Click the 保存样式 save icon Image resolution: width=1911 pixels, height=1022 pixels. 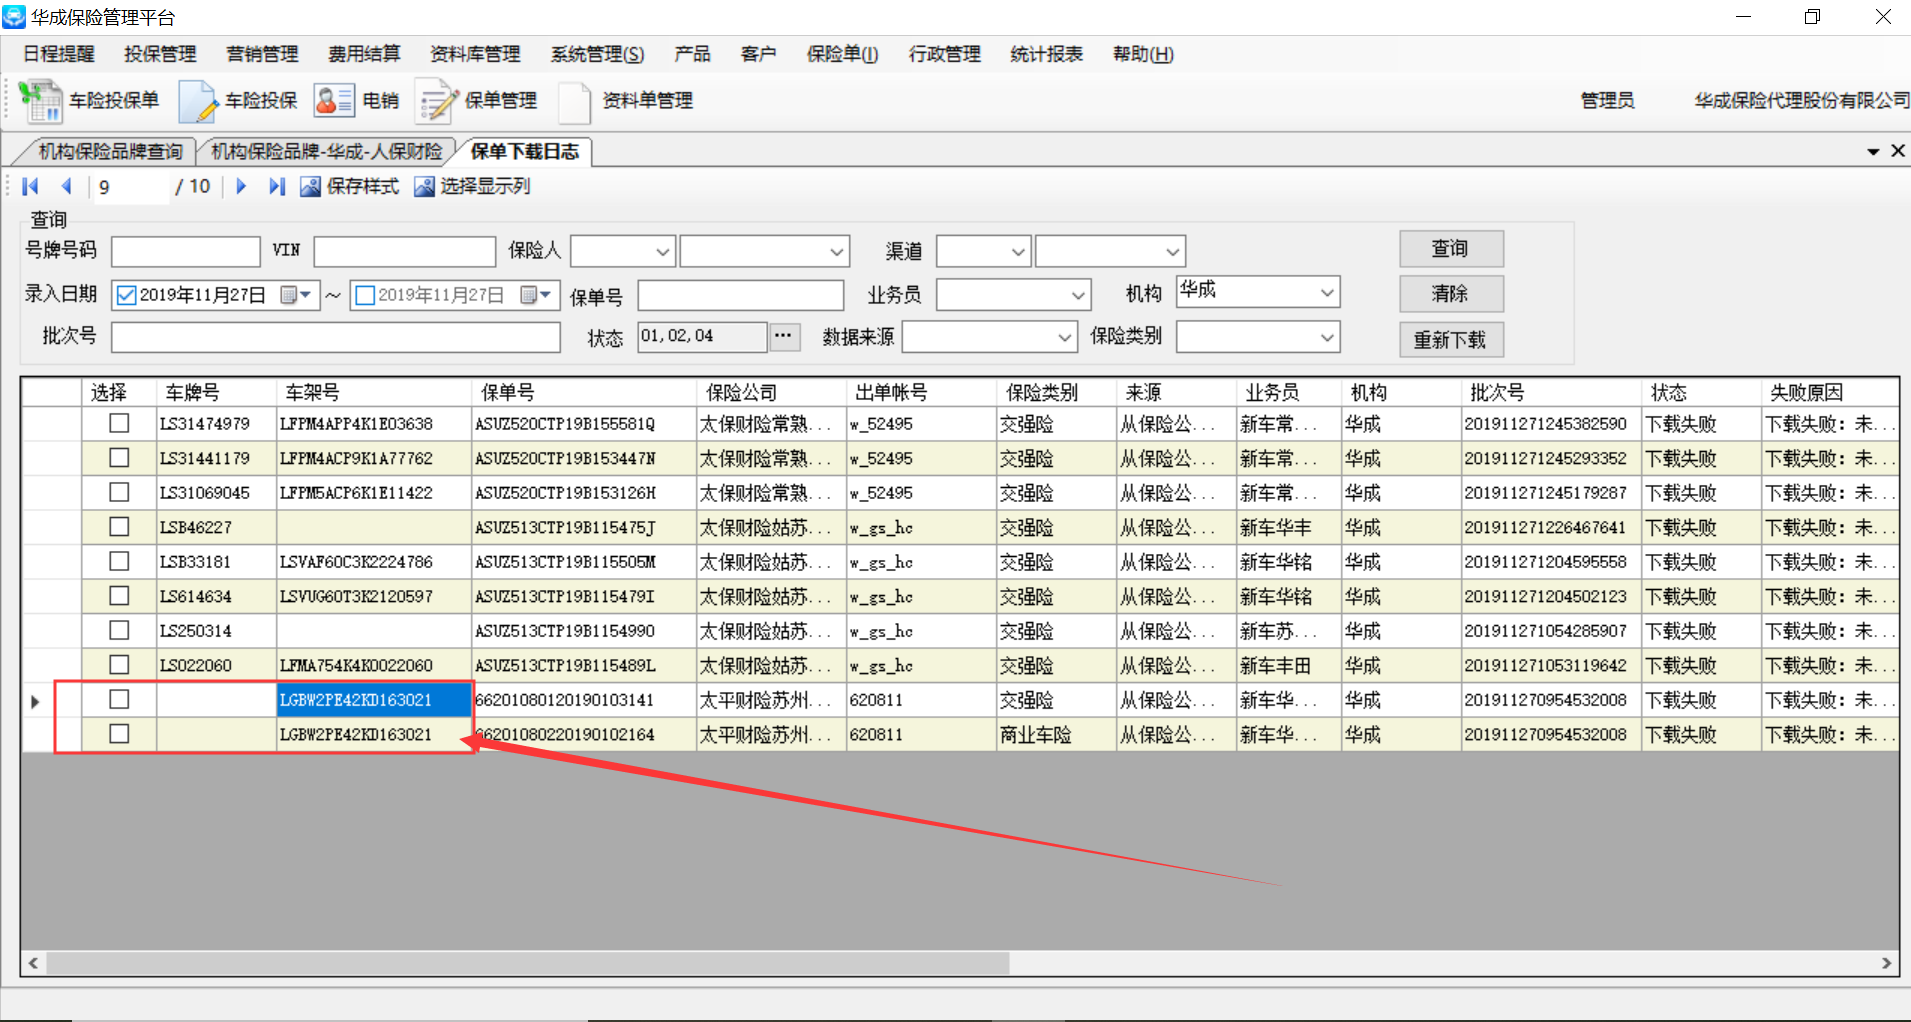[311, 187]
